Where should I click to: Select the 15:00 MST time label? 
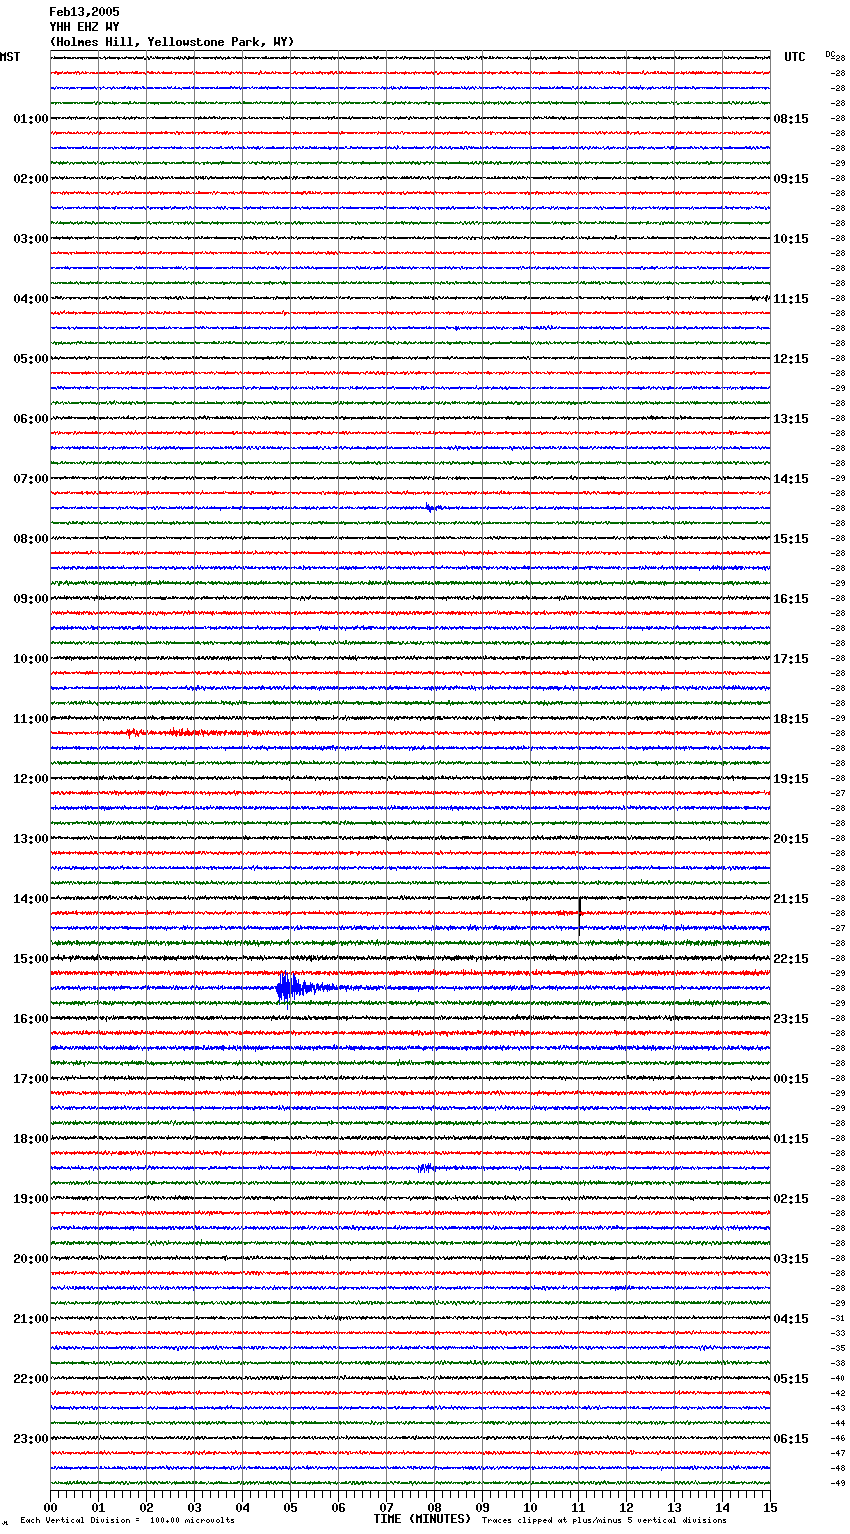click(x=30, y=959)
